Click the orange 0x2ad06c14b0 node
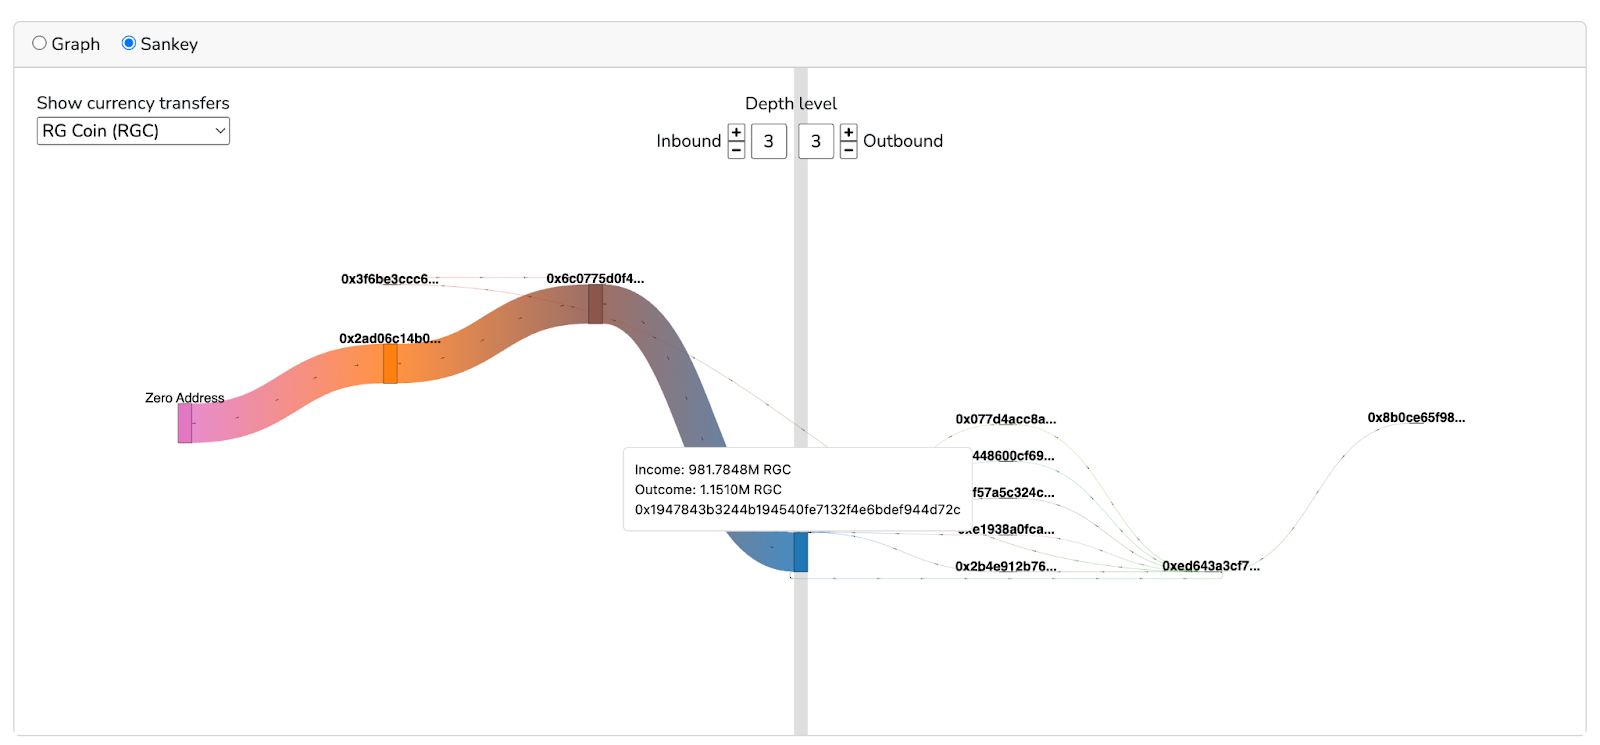This screenshot has height=745, width=1600. point(390,364)
